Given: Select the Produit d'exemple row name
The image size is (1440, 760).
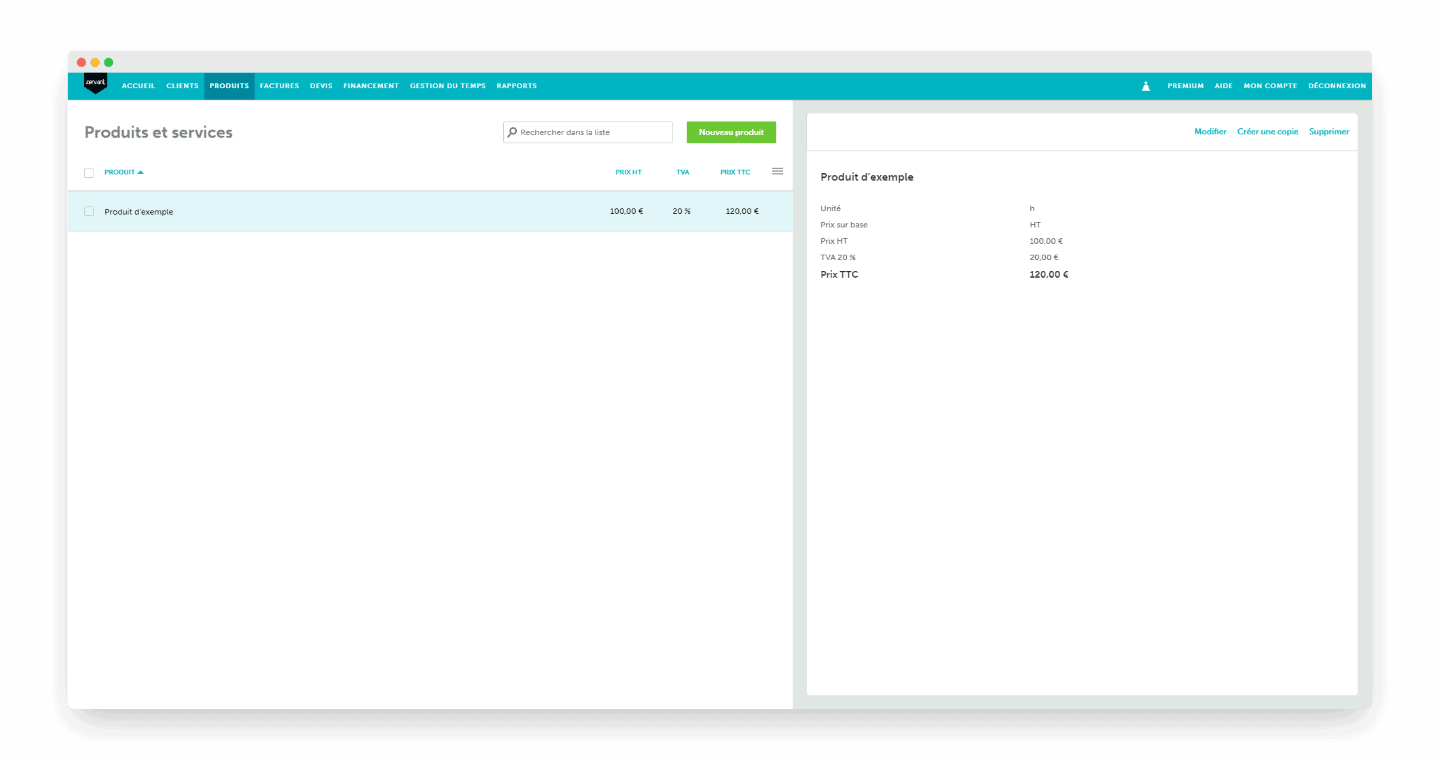Looking at the screenshot, I should click(139, 212).
